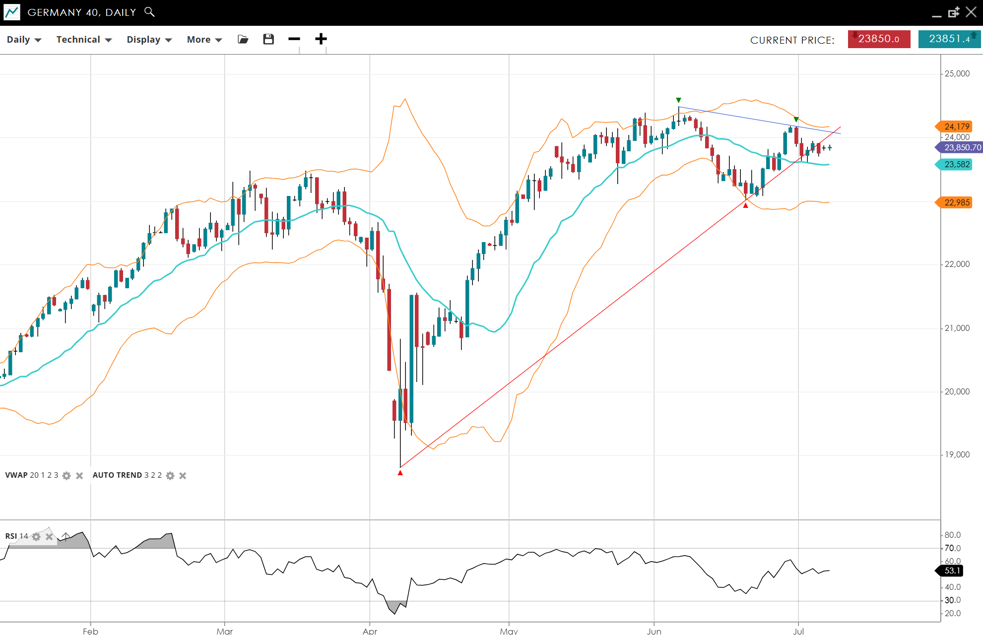
Task: Open VWAP indicator settings gear
Action: (x=67, y=476)
